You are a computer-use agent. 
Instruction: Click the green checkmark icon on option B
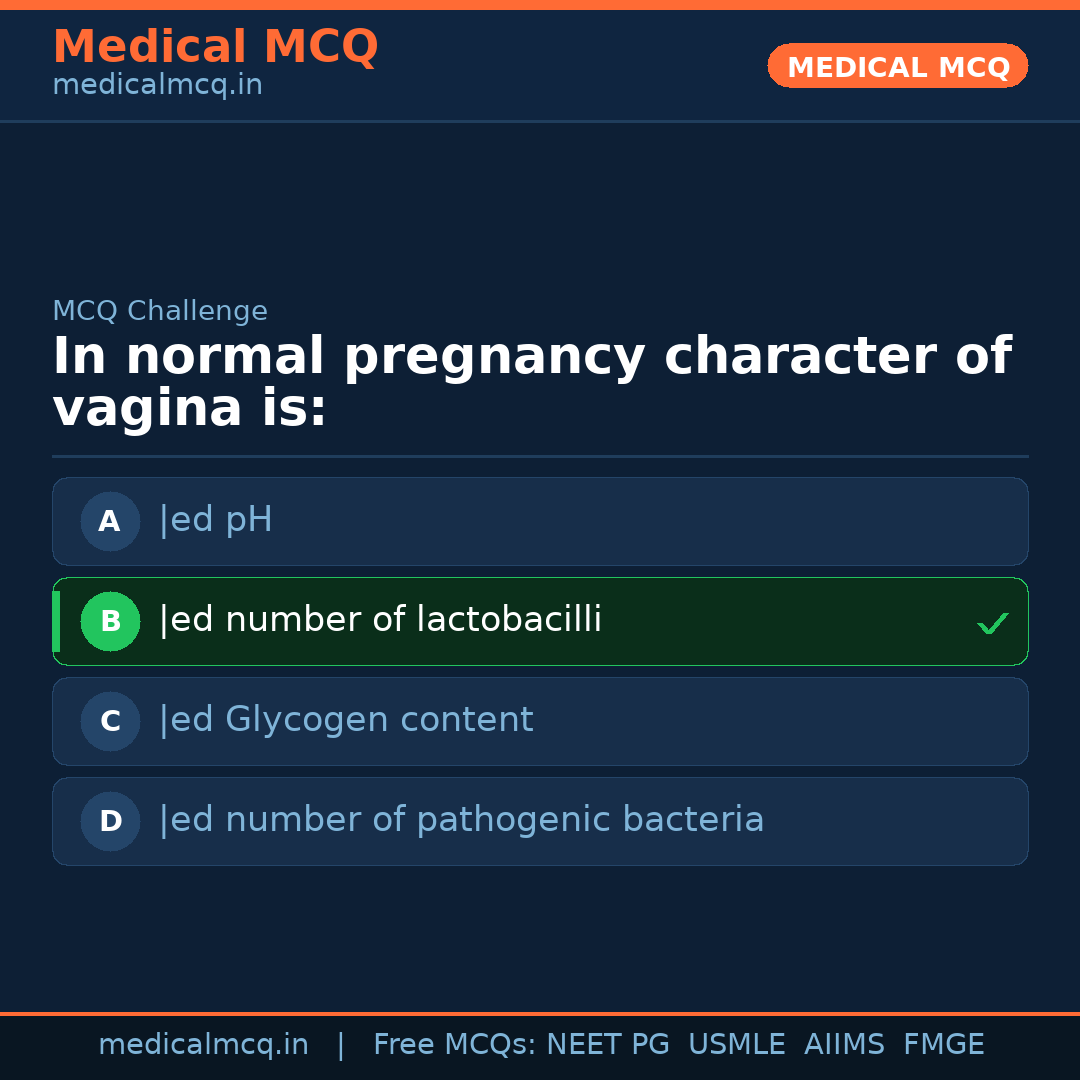click(x=992, y=622)
